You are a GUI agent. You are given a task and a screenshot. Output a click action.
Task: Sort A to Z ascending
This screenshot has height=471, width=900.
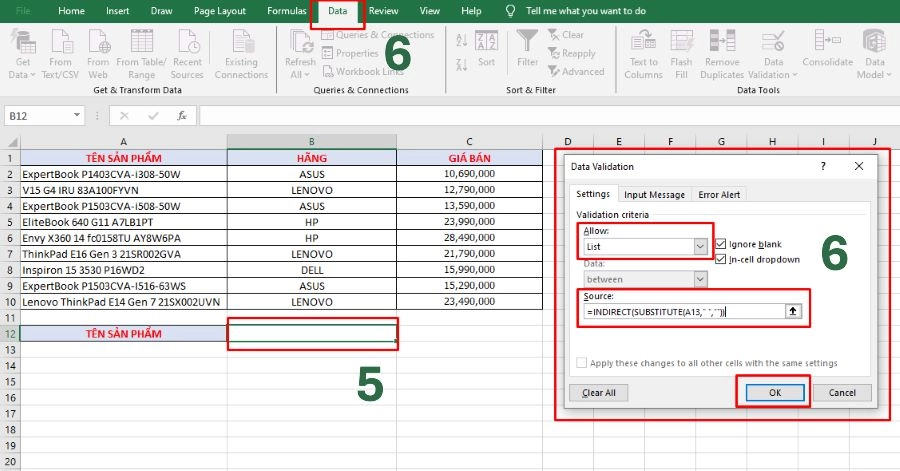461,41
